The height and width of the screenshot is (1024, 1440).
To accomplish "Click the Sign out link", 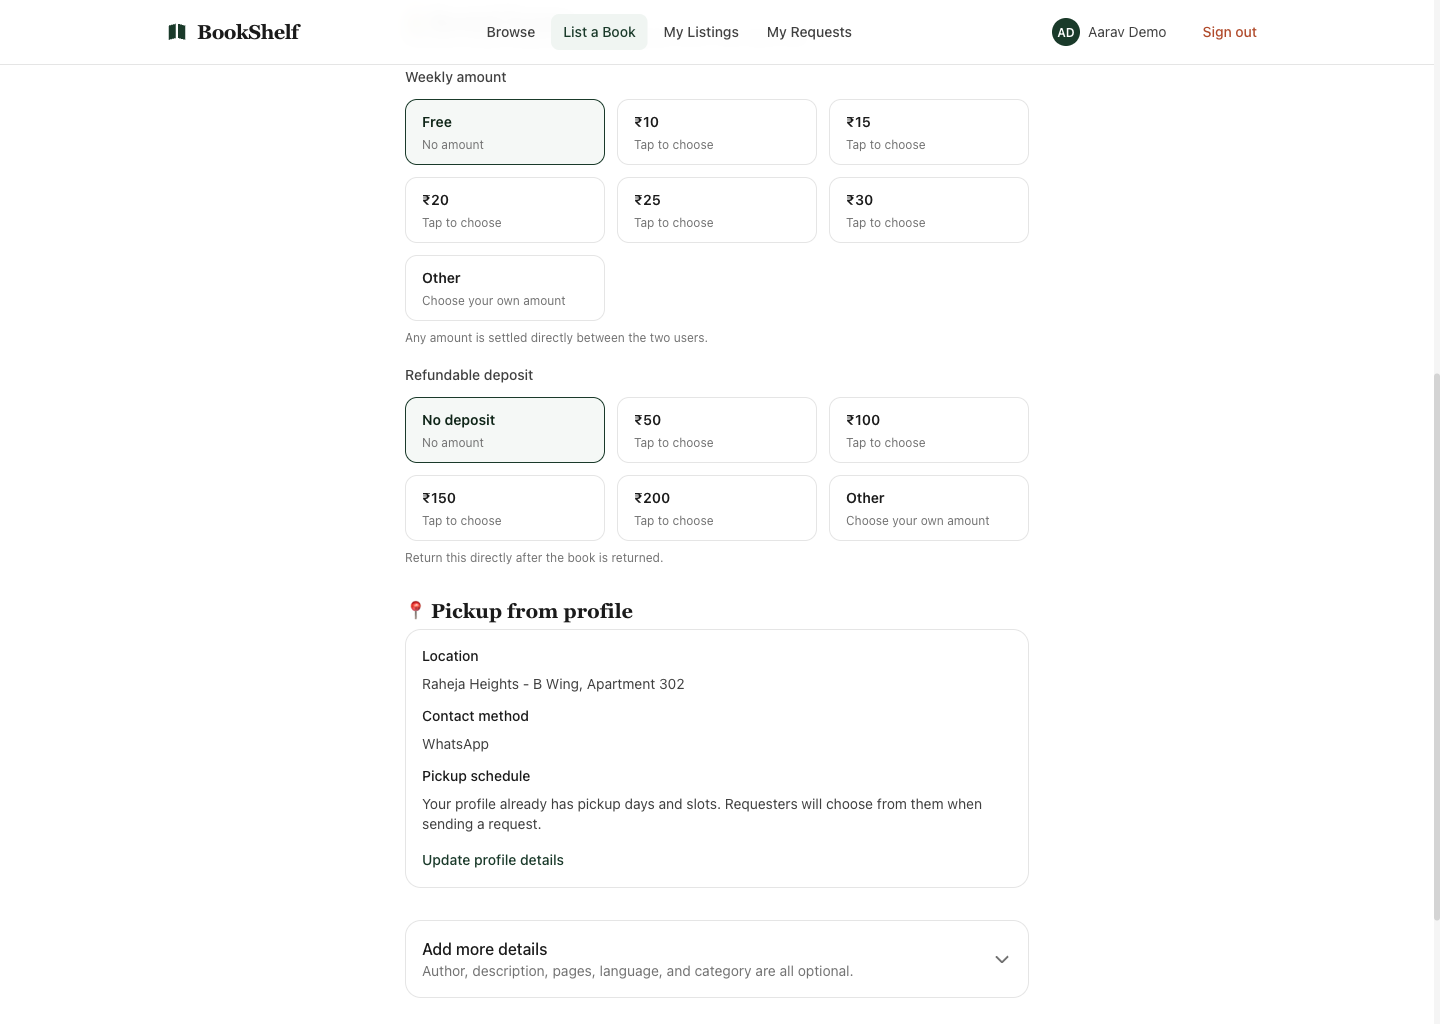I will pos(1229,32).
